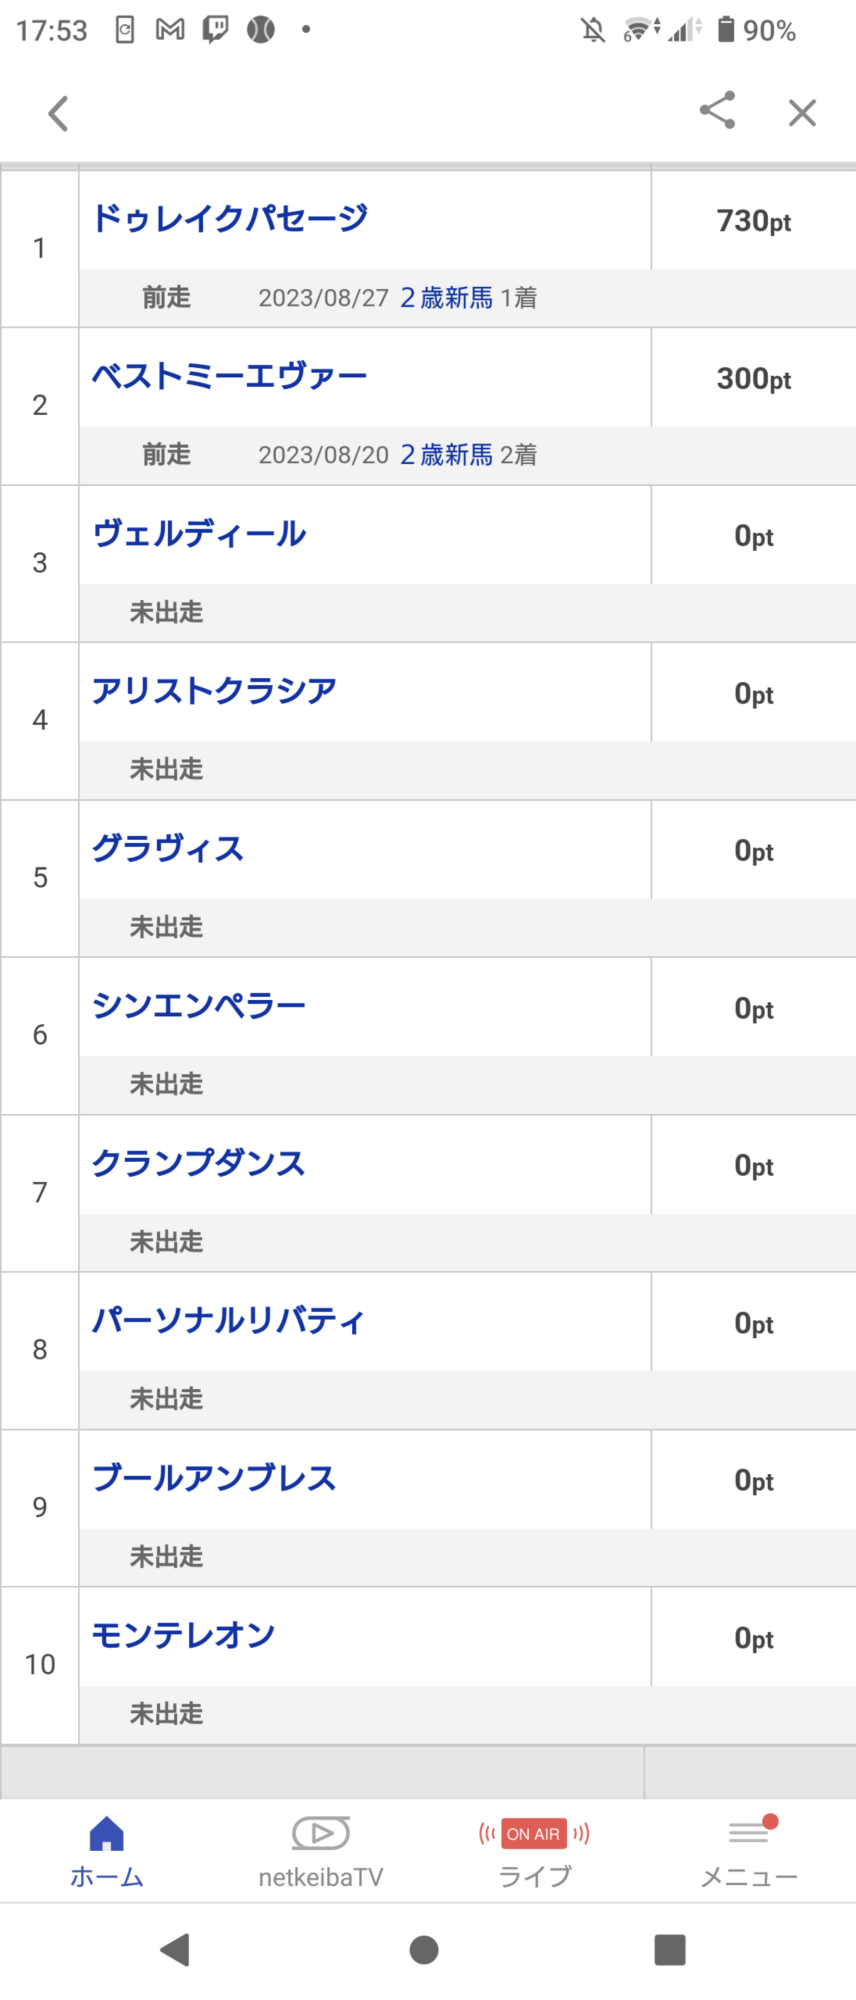Tap the back arrow in header
Image resolution: width=856 pixels, height=2000 pixels.
tap(59, 113)
